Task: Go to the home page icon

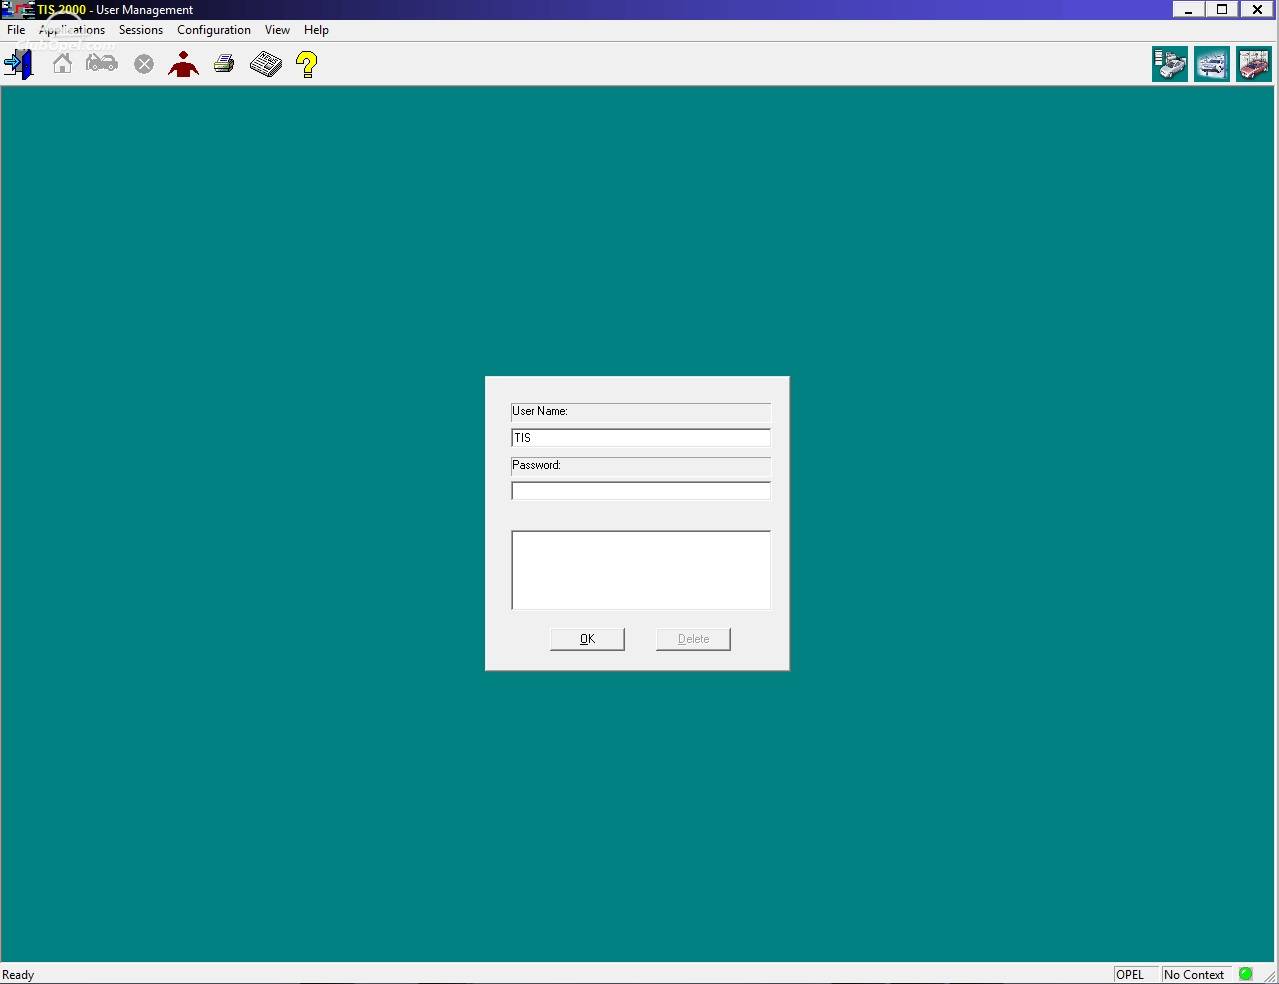Action: 62,64
